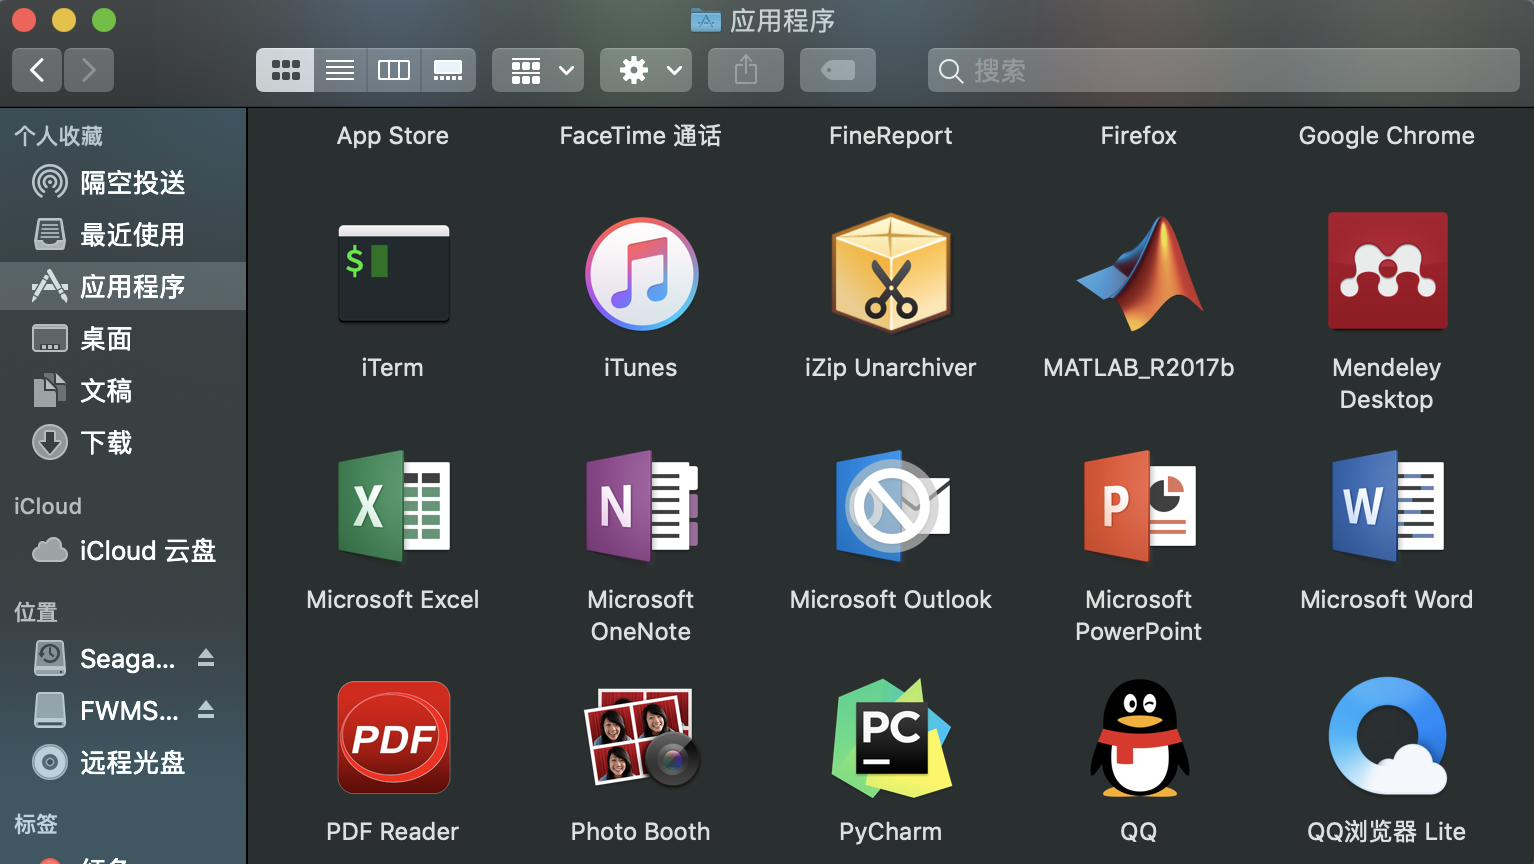Screen dimensions: 1534x864
Task: Select the QQ浏览器 Lite icon
Action: 1387,737
